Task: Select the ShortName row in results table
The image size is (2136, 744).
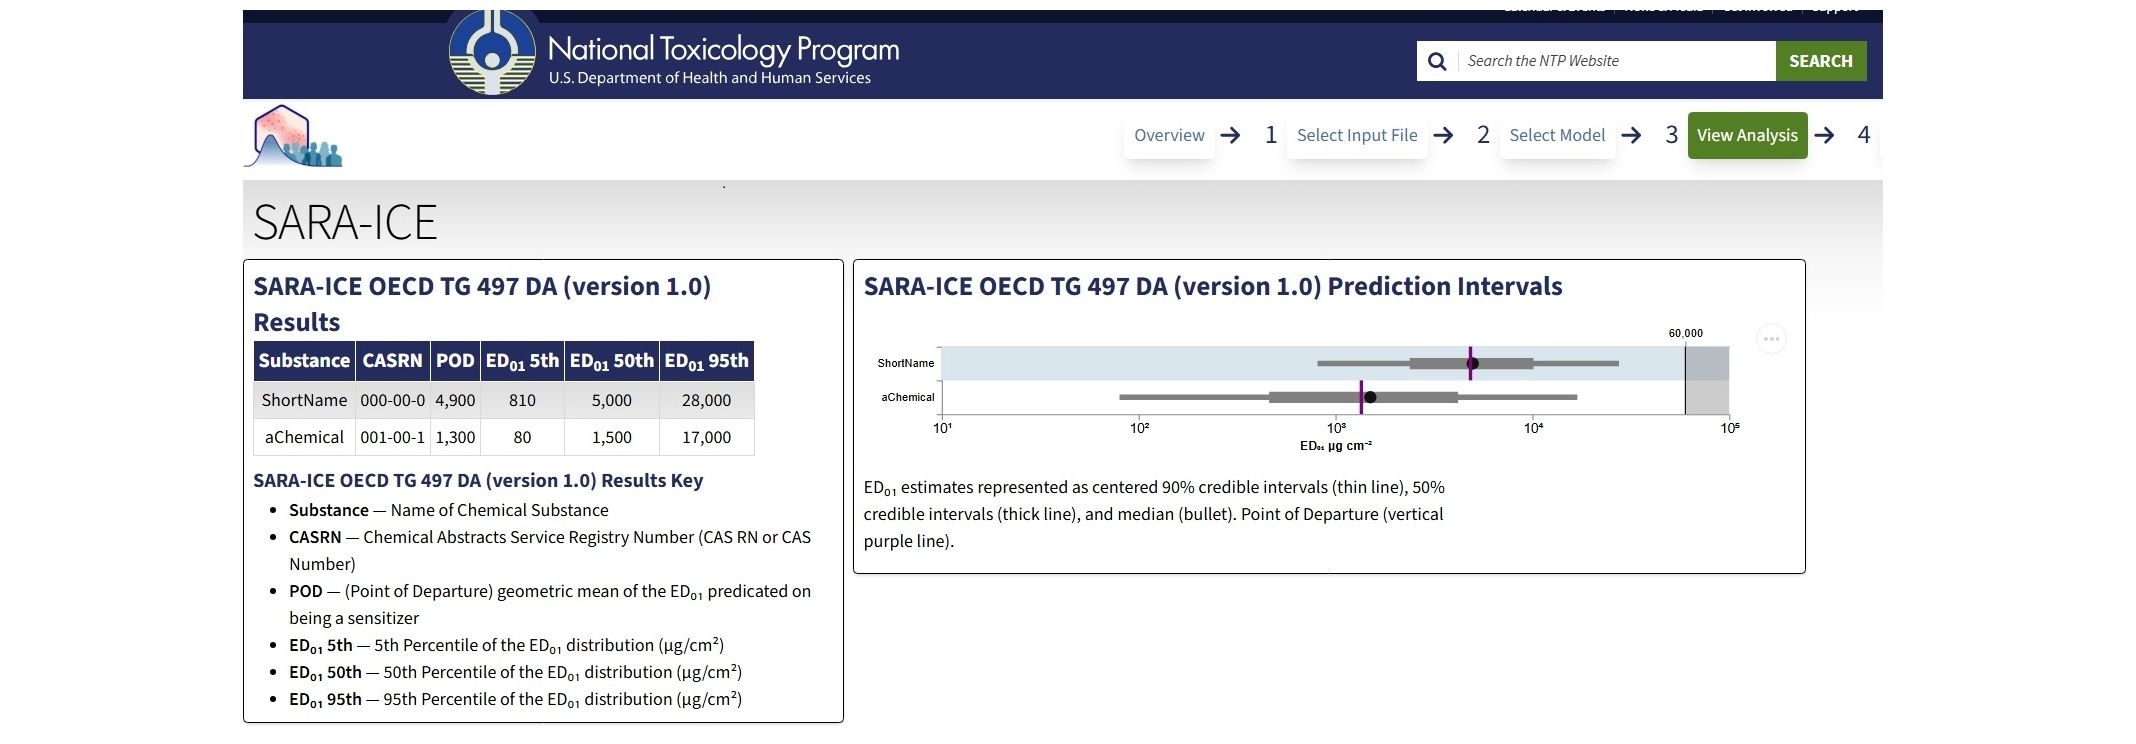Action: click(303, 399)
